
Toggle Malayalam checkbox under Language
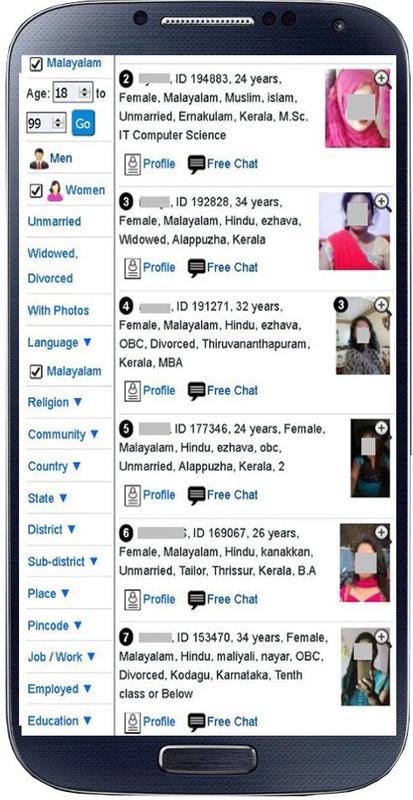pos(36,372)
